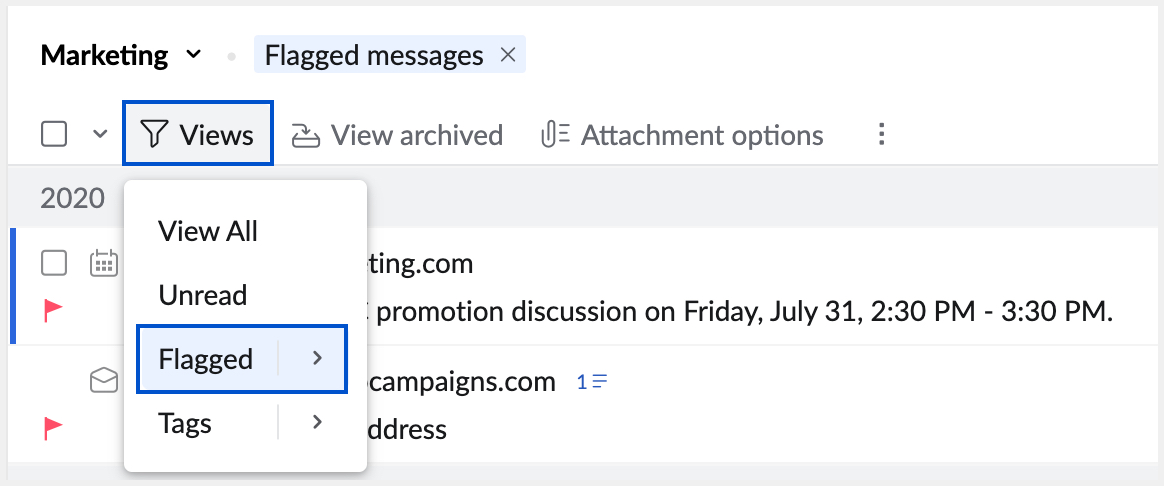
Task: Click the Views filter funnel icon
Action: pos(152,134)
